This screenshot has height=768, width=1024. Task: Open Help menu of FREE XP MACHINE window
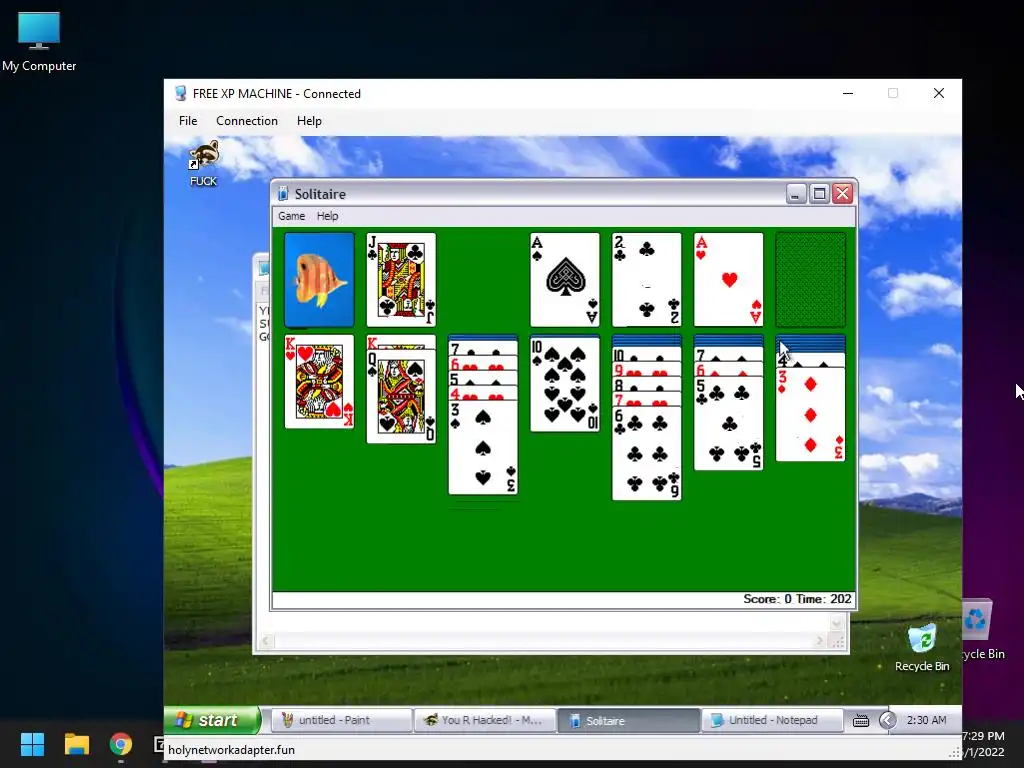point(309,121)
